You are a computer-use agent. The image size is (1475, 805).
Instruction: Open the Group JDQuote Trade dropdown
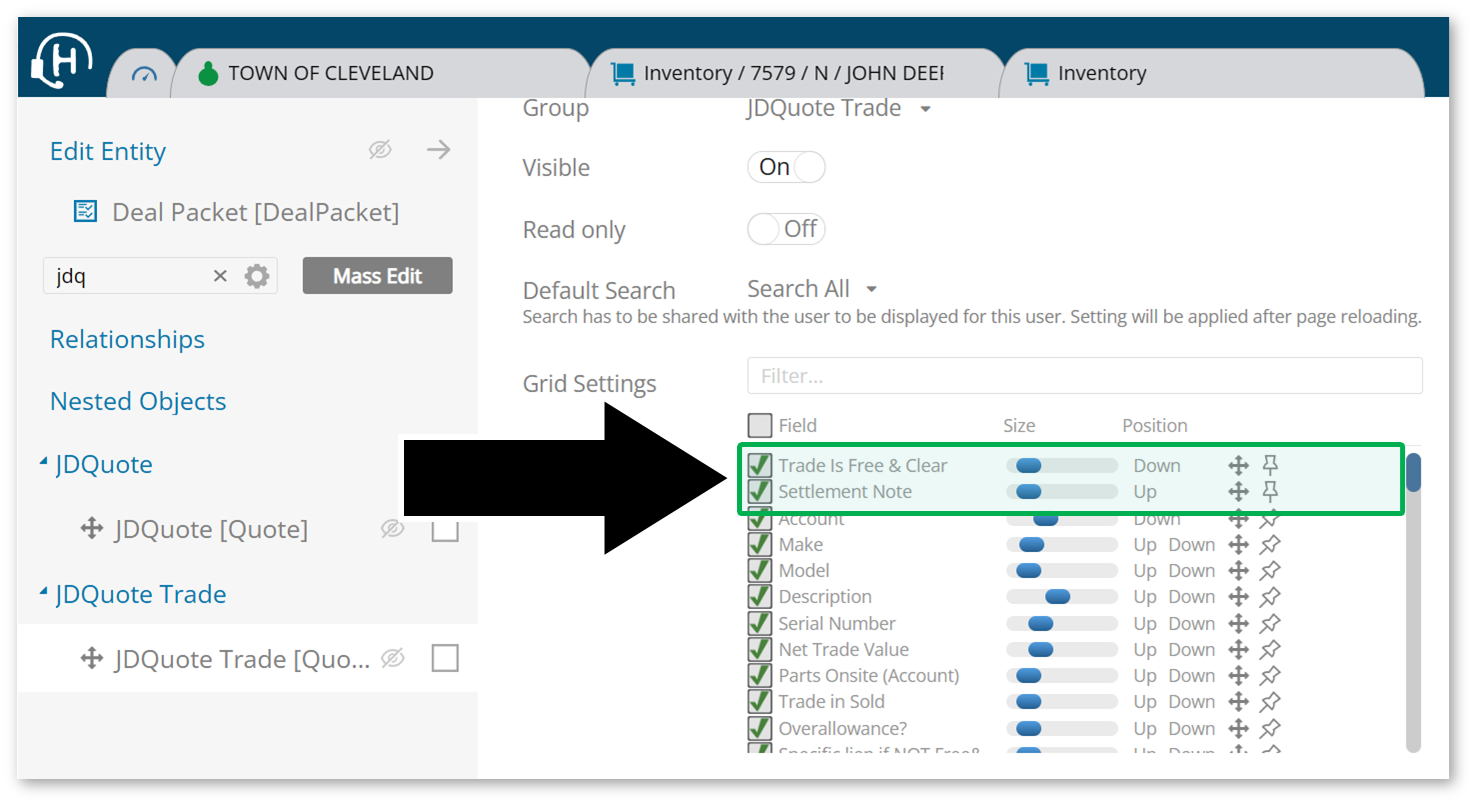839,108
